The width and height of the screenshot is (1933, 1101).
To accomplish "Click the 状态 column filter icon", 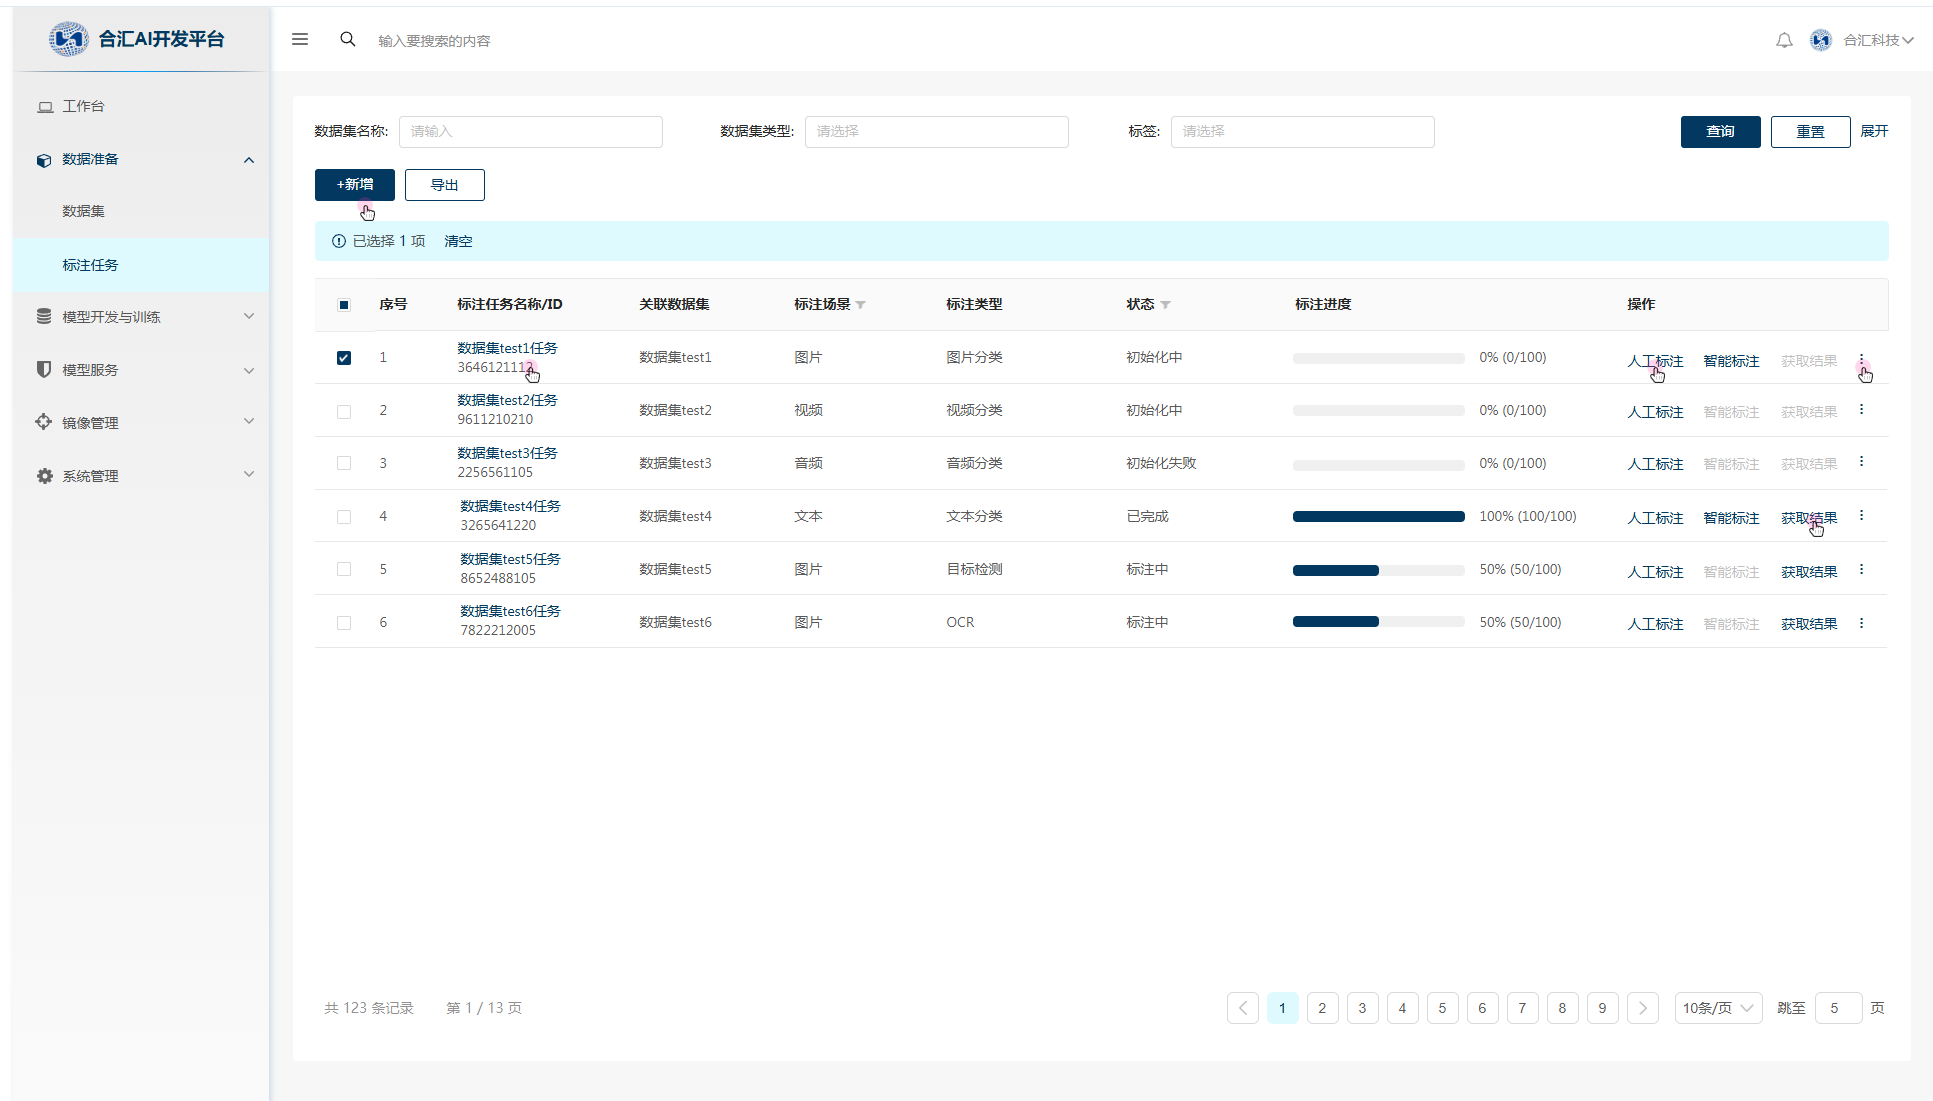I will coord(1166,305).
